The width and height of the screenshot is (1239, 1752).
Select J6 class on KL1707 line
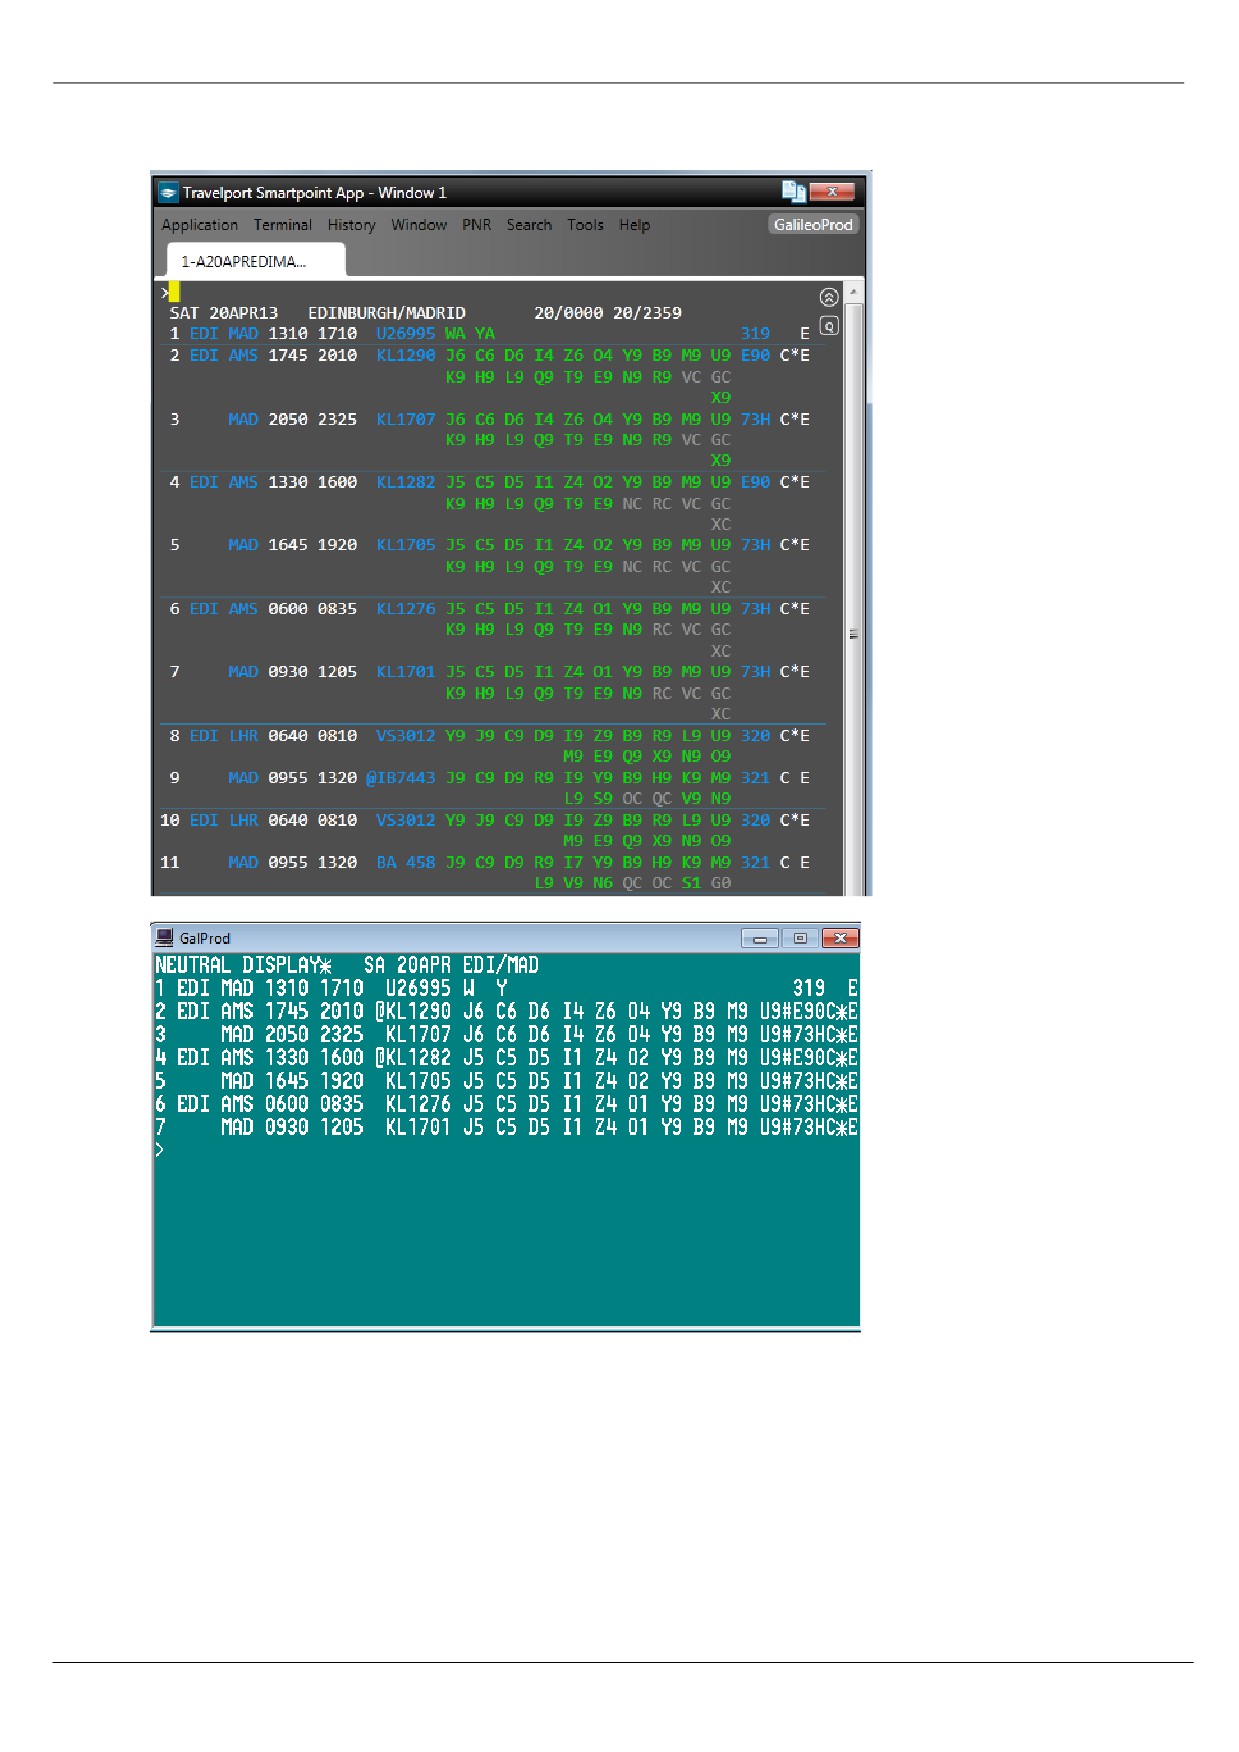coord(455,419)
